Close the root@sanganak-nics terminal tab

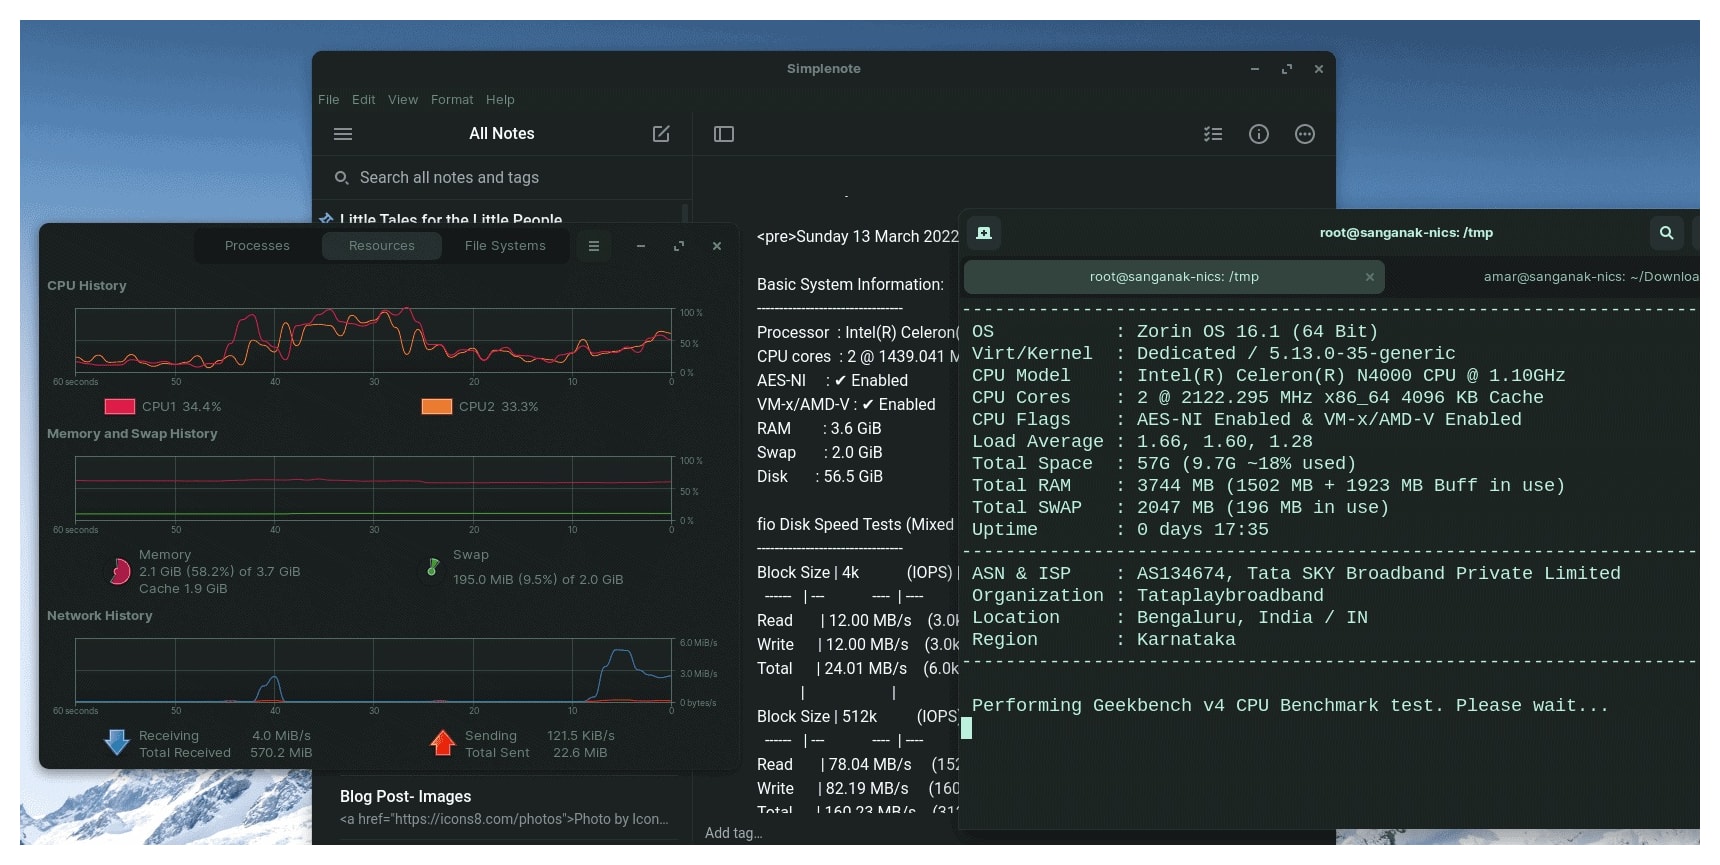[1370, 277]
